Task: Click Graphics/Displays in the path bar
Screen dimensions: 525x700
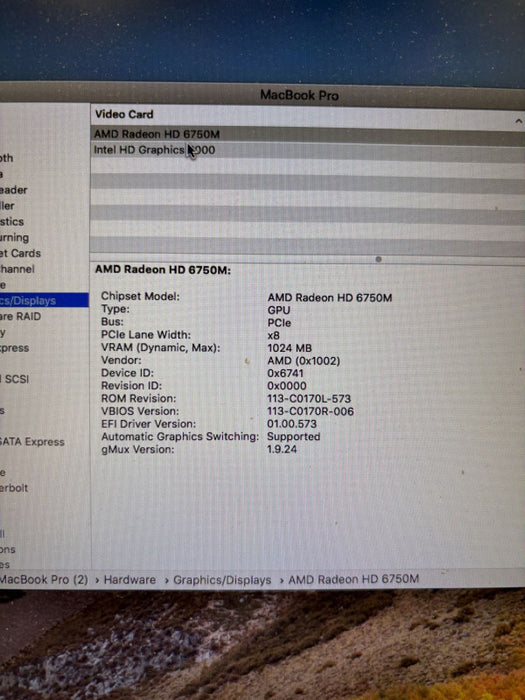Action: pyautogui.click(x=222, y=580)
